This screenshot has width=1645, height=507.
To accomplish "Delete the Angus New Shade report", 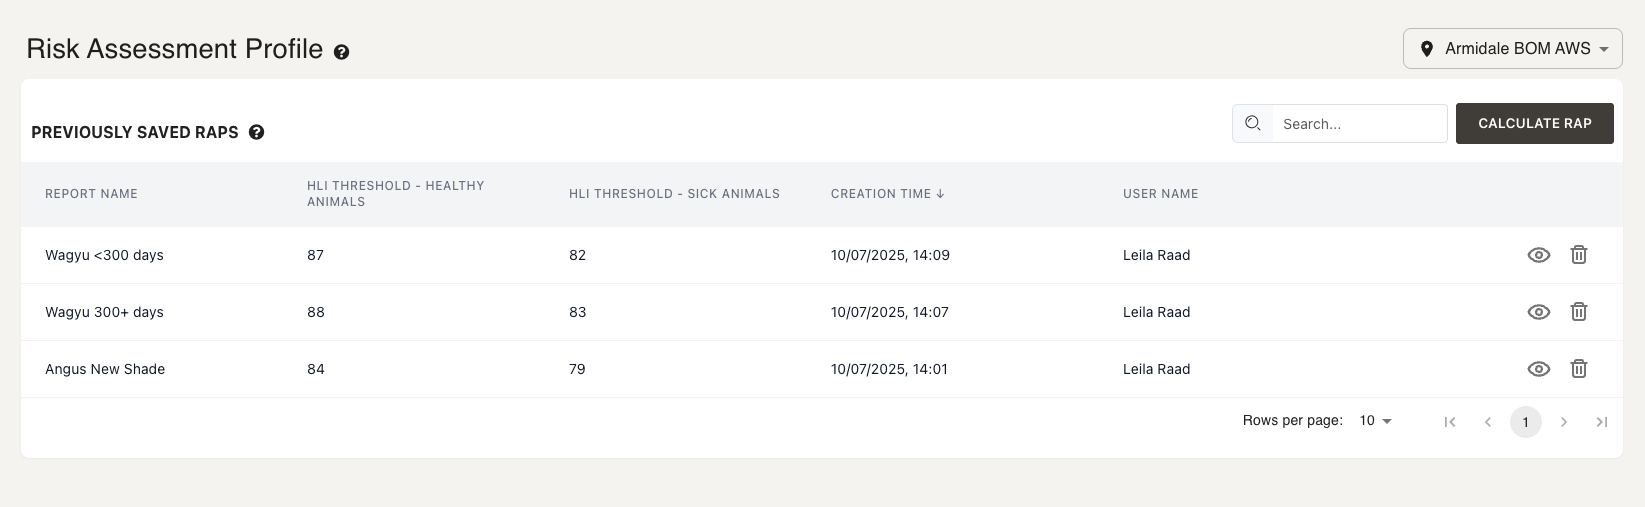I will 1579,369.
